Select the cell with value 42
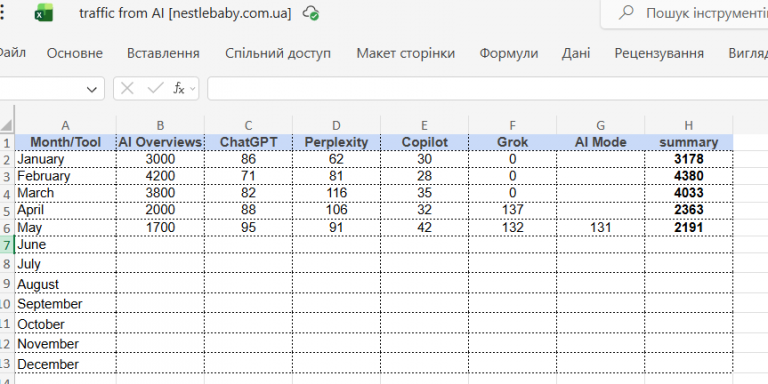 click(424, 227)
